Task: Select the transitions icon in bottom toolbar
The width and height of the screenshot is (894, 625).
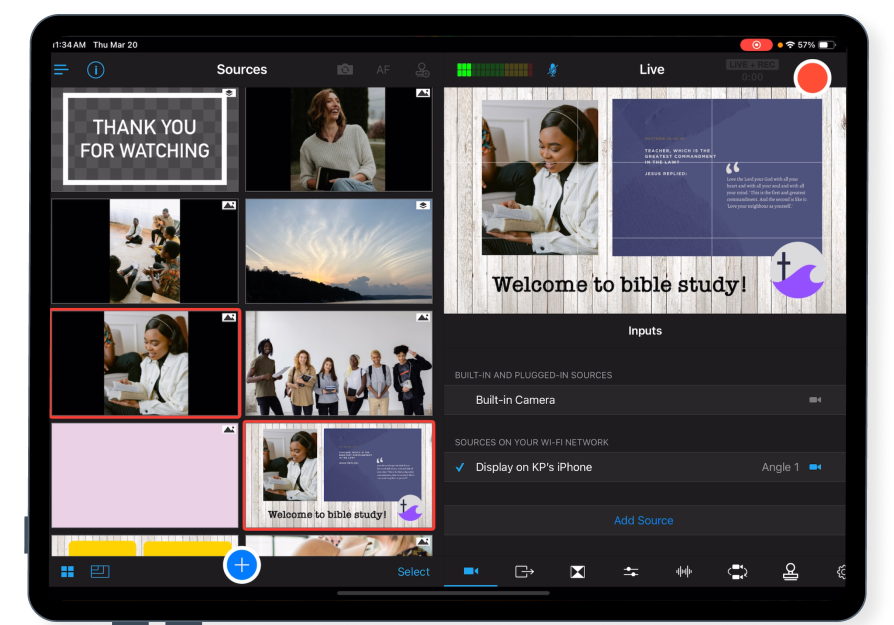Action: [577, 571]
